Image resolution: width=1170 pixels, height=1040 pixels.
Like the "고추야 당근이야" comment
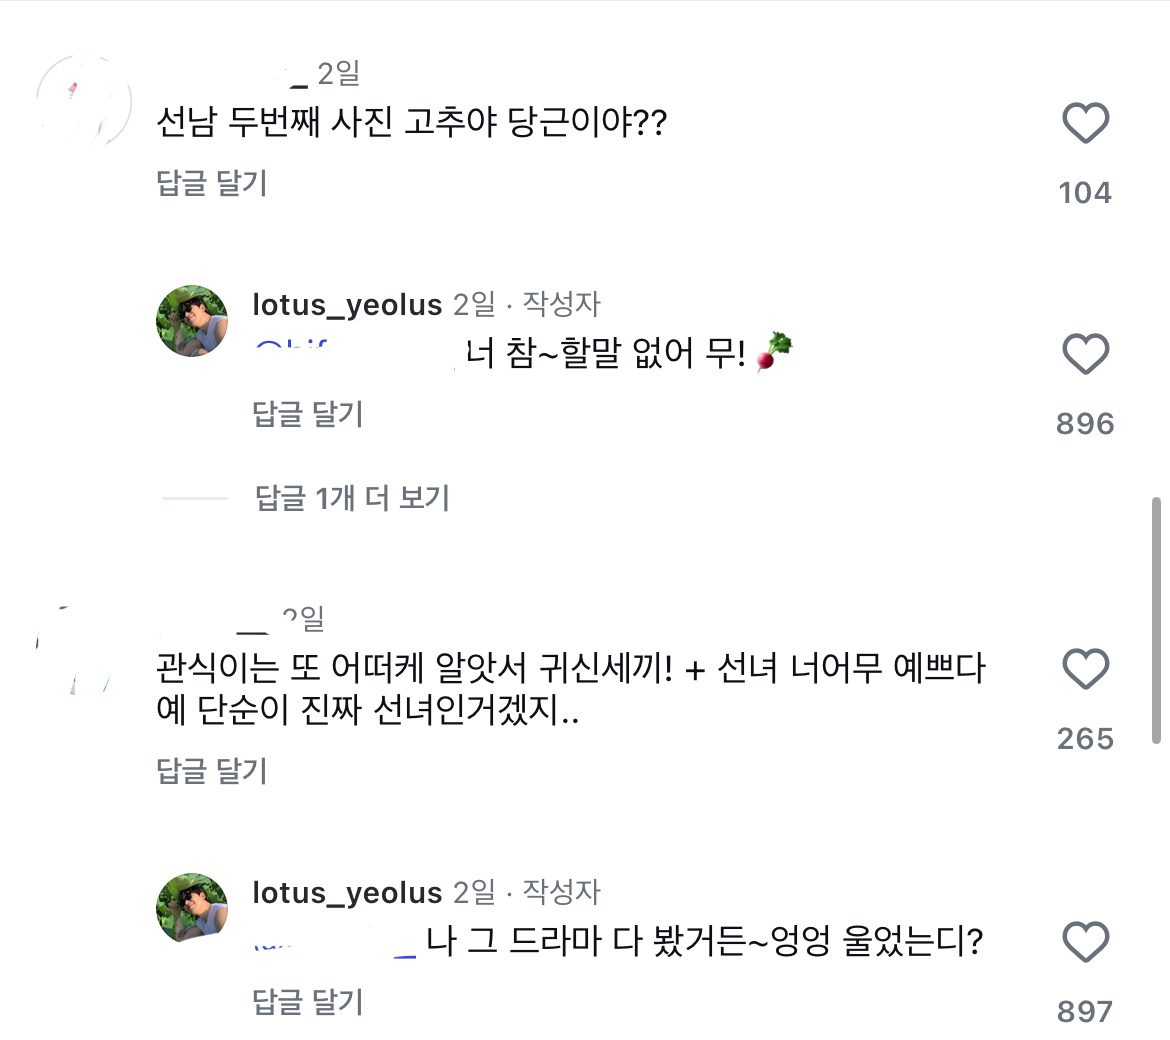(x=1085, y=123)
